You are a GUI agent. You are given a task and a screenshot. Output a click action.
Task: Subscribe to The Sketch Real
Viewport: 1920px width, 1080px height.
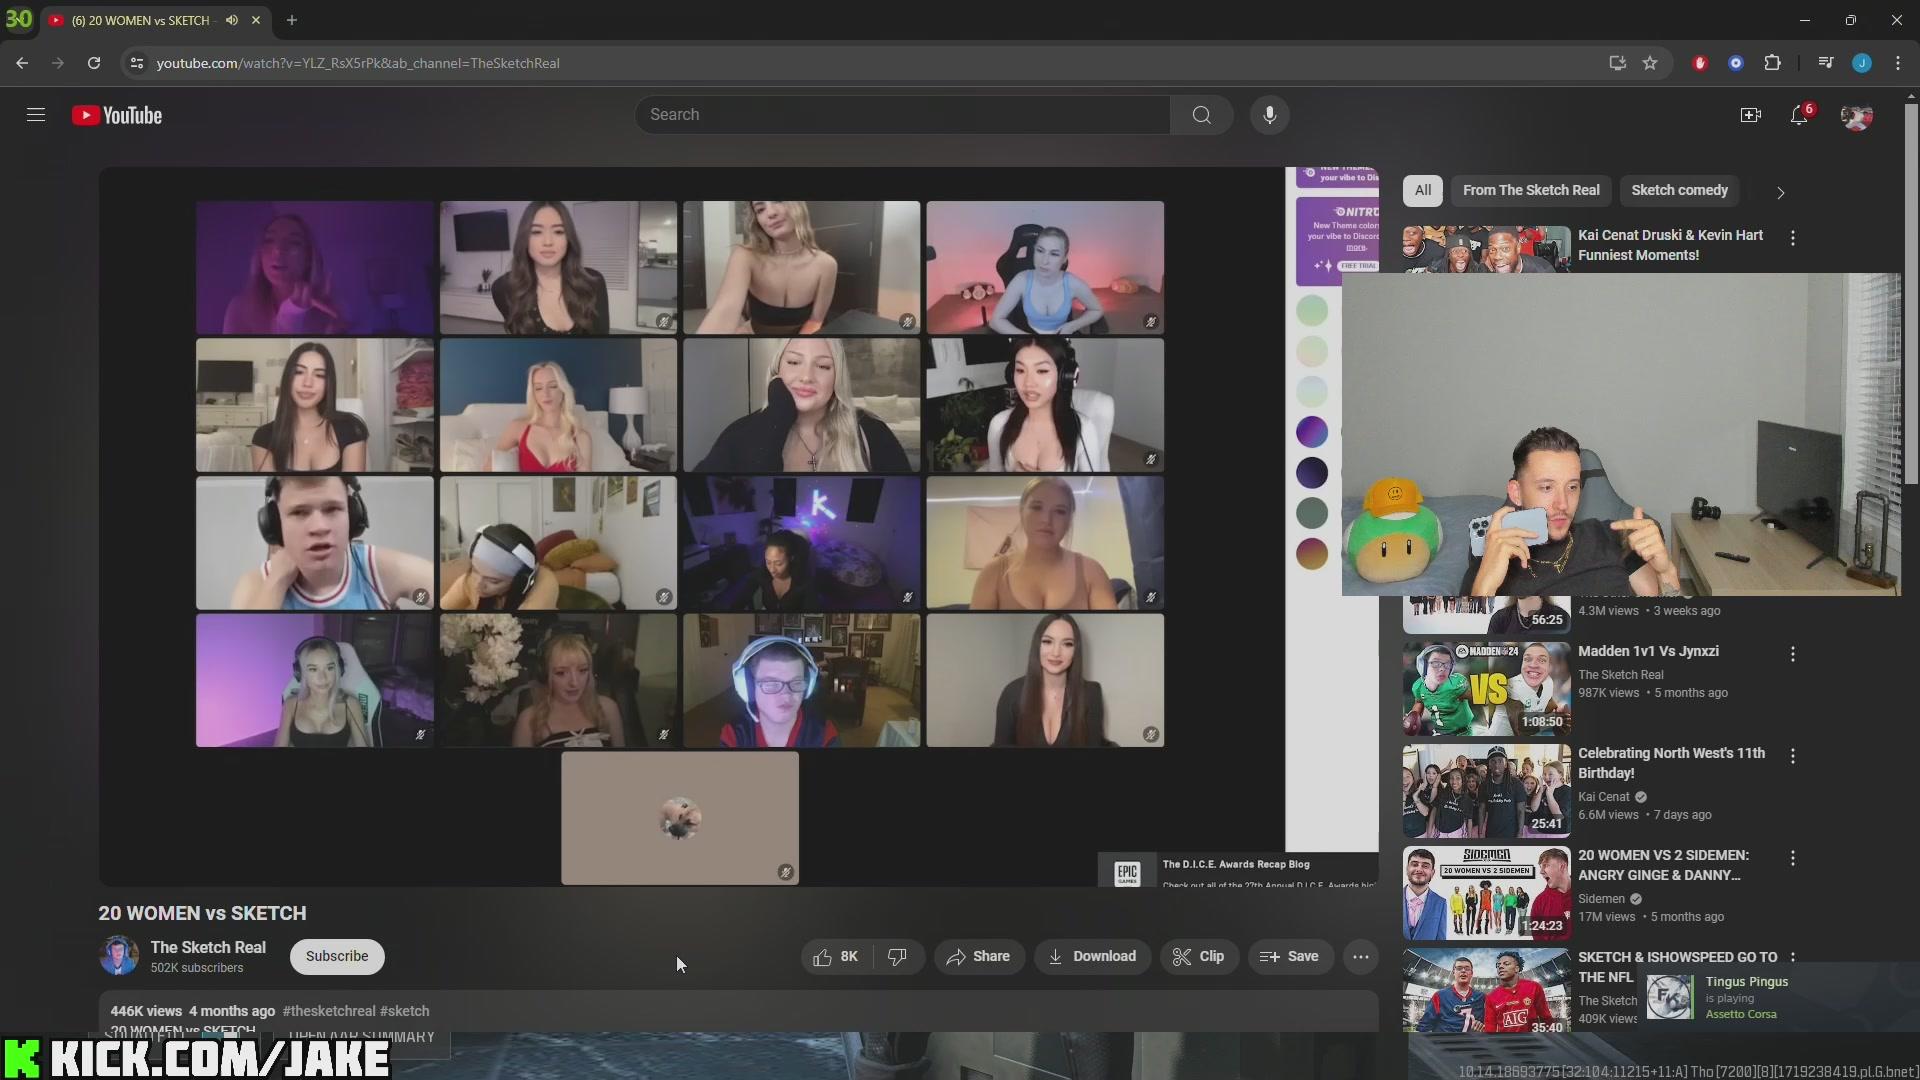click(x=337, y=956)
